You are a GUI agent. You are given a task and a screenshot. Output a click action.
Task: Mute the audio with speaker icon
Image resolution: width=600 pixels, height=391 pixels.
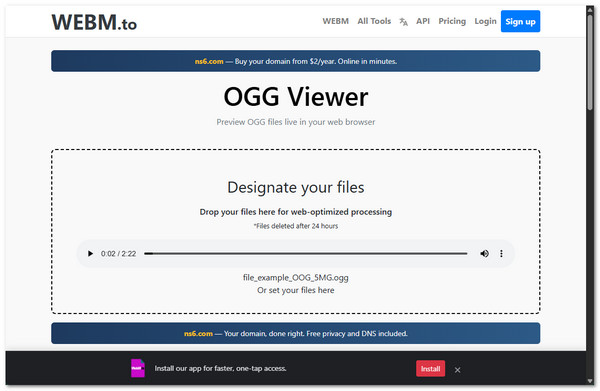pos(484,253)
